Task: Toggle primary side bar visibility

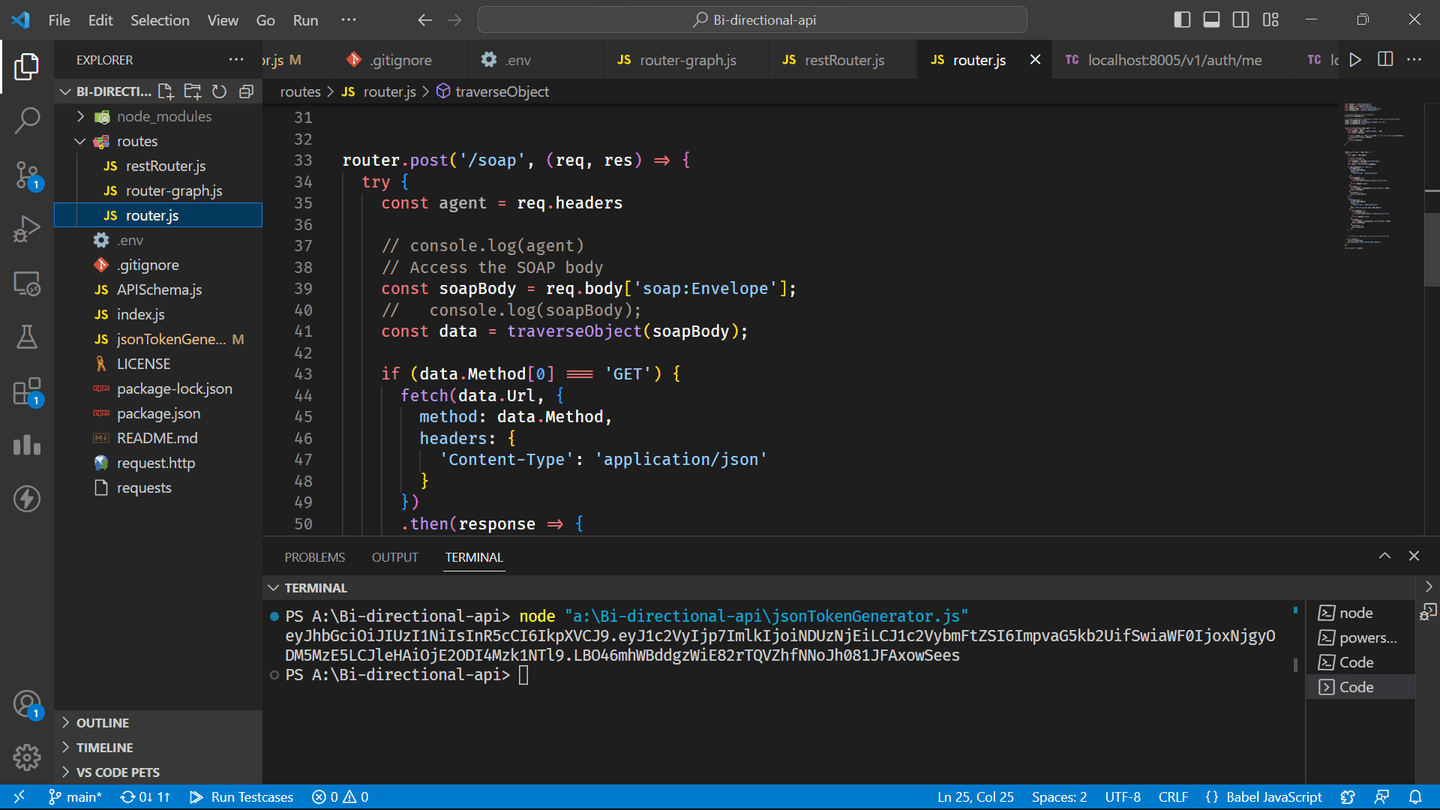Action: [1182, 20]
